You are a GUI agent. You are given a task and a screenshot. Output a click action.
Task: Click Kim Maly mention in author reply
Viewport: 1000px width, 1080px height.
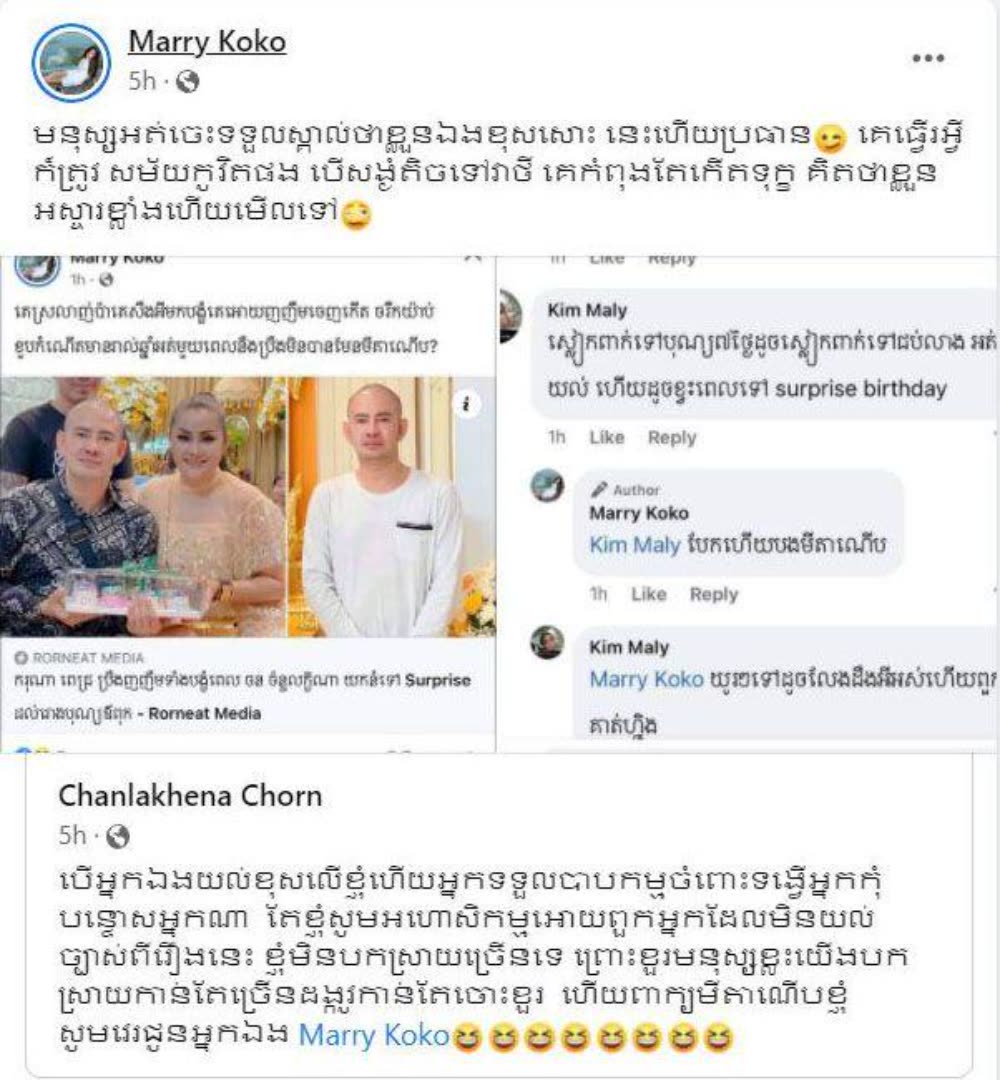635,545
